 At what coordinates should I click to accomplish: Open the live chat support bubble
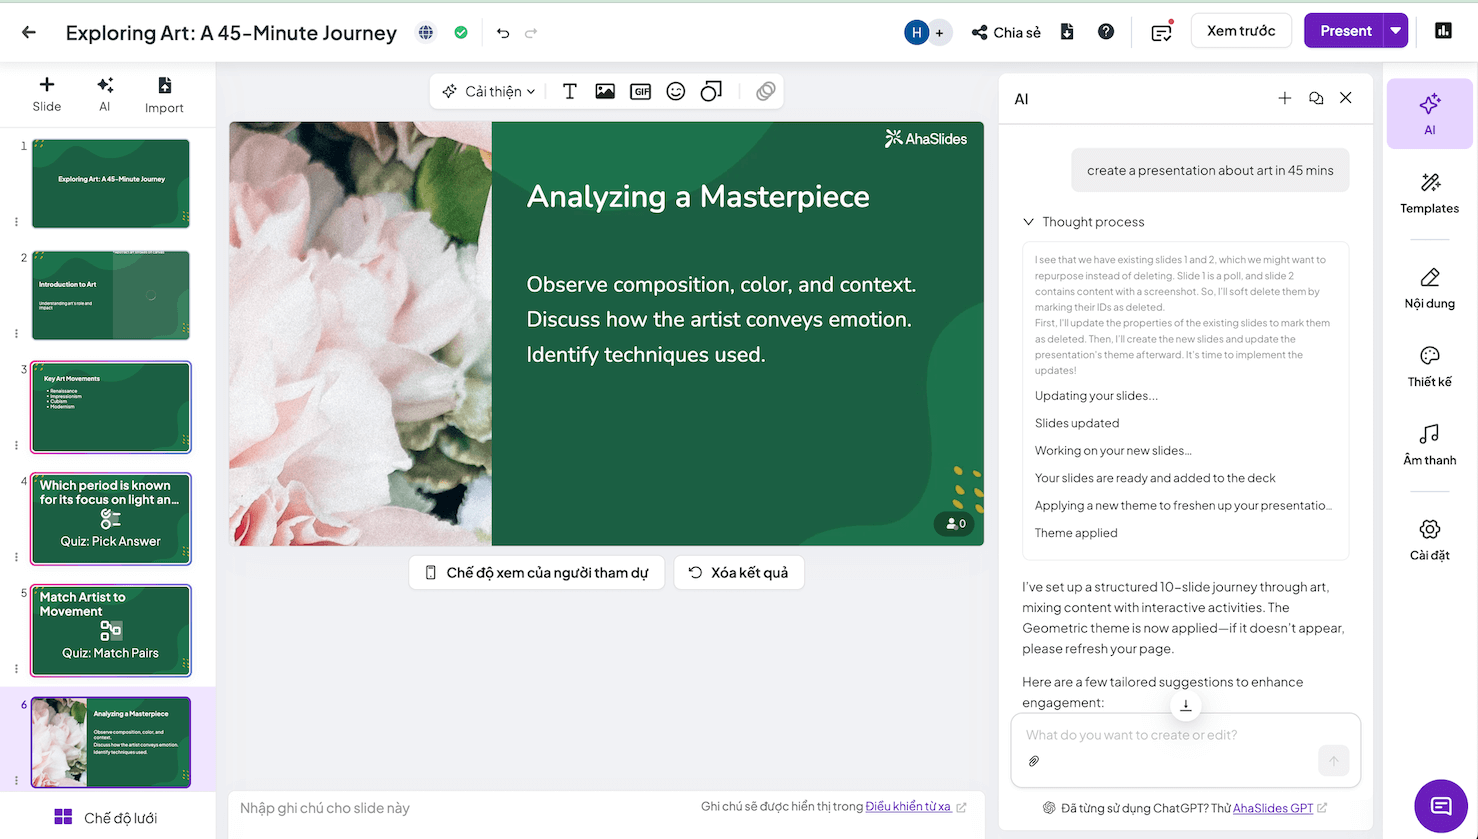1440,805
